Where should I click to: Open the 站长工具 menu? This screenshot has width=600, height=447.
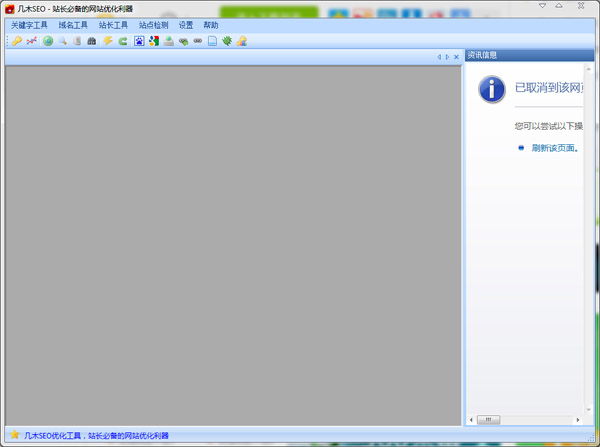(113, 25)
